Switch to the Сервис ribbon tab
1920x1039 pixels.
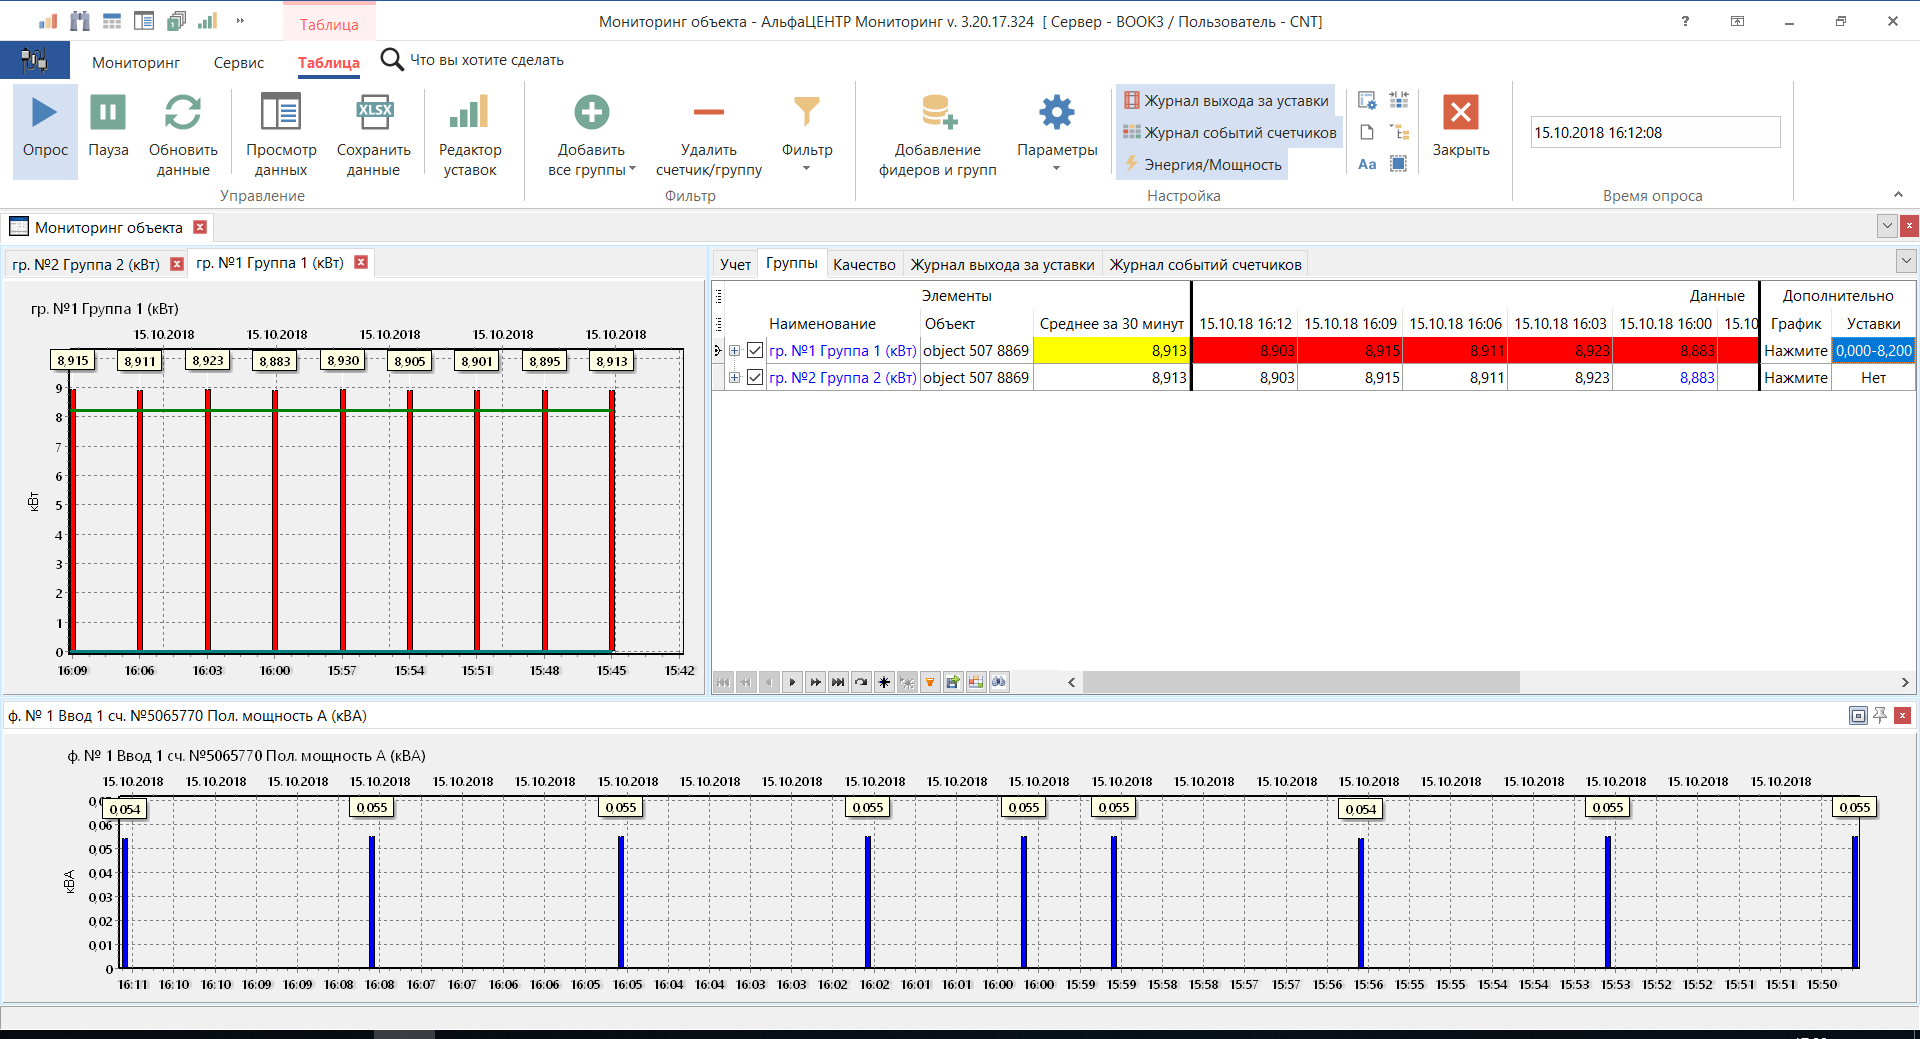click(x=238, y=63)
